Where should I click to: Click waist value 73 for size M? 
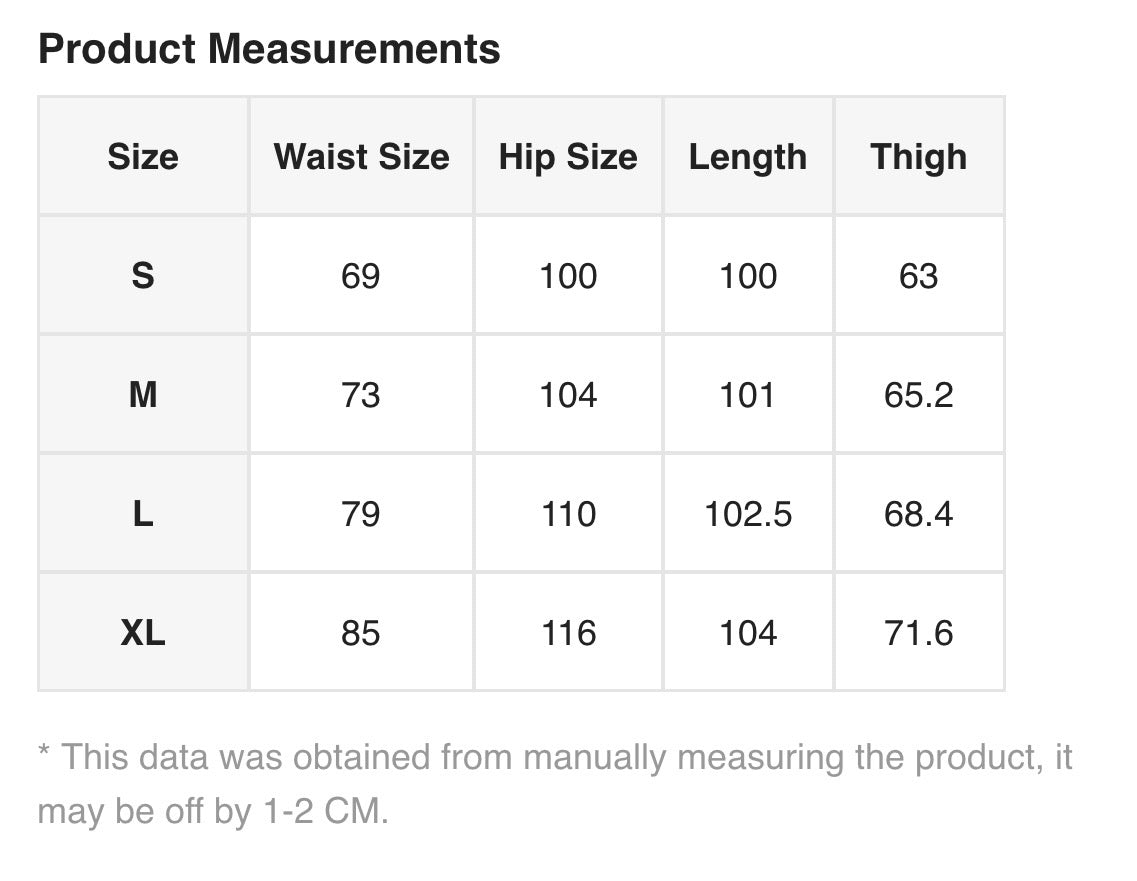(361, 395)
